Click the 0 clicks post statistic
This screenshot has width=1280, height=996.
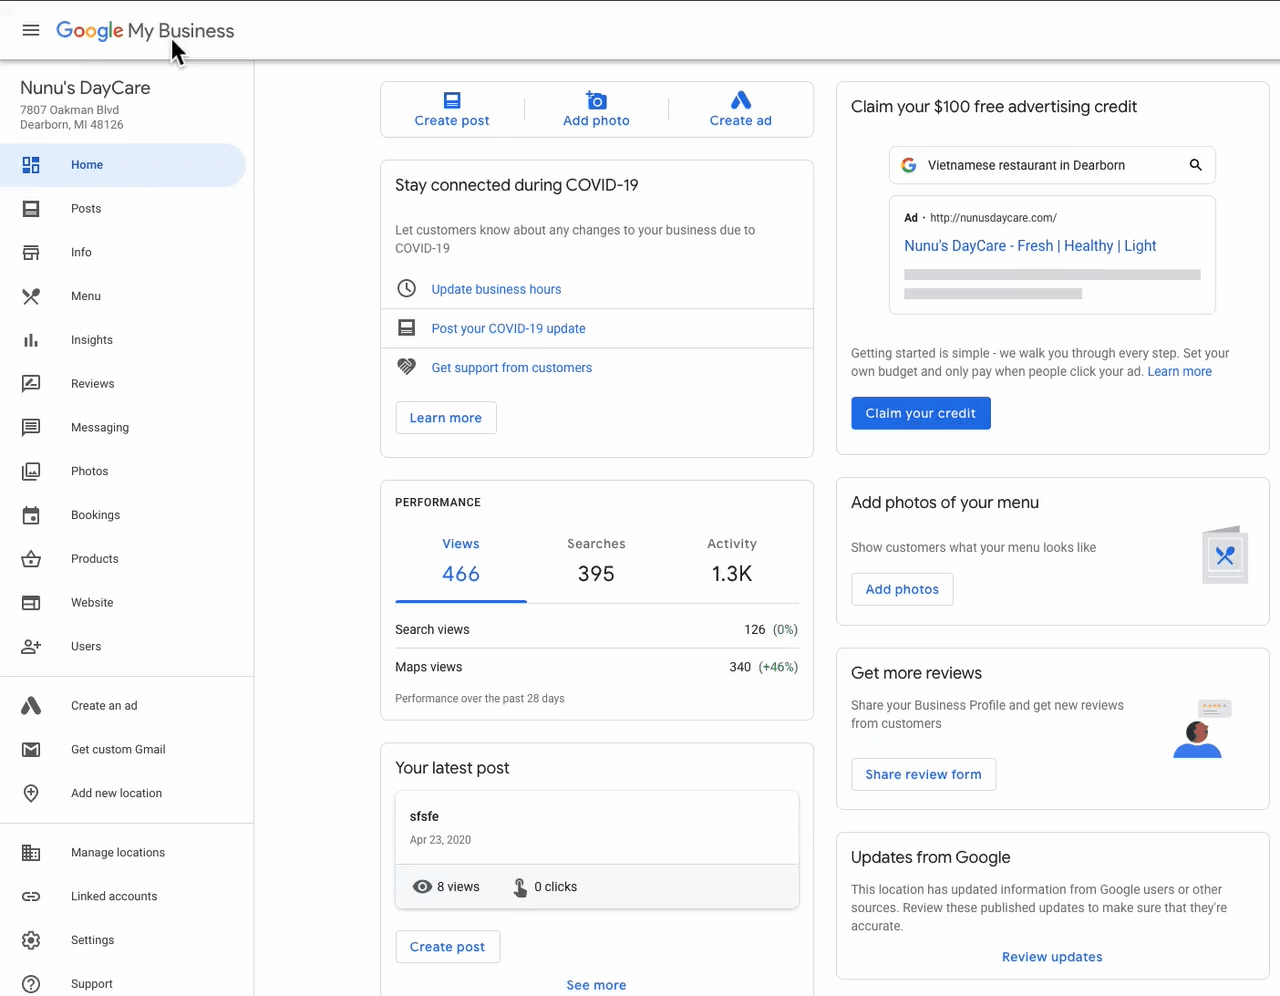pos(545,887)
